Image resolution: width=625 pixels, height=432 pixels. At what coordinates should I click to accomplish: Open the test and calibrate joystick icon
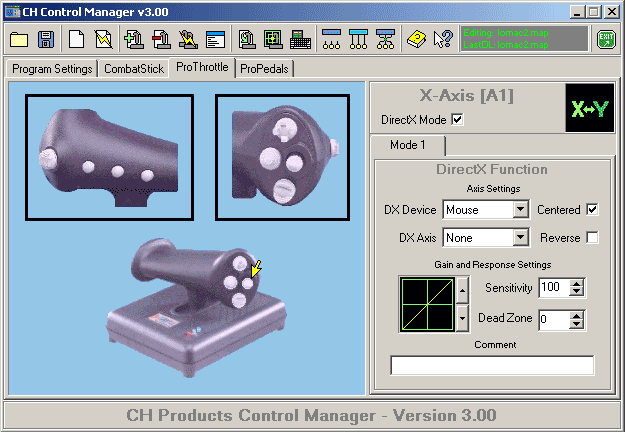pyautogui.click(x=247, y=39)
